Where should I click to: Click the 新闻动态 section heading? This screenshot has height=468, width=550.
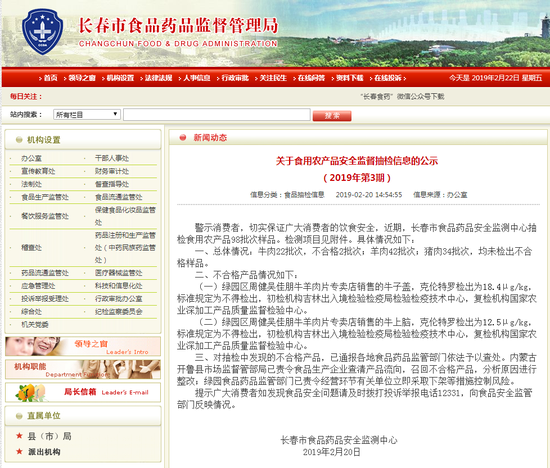(210, 138)
